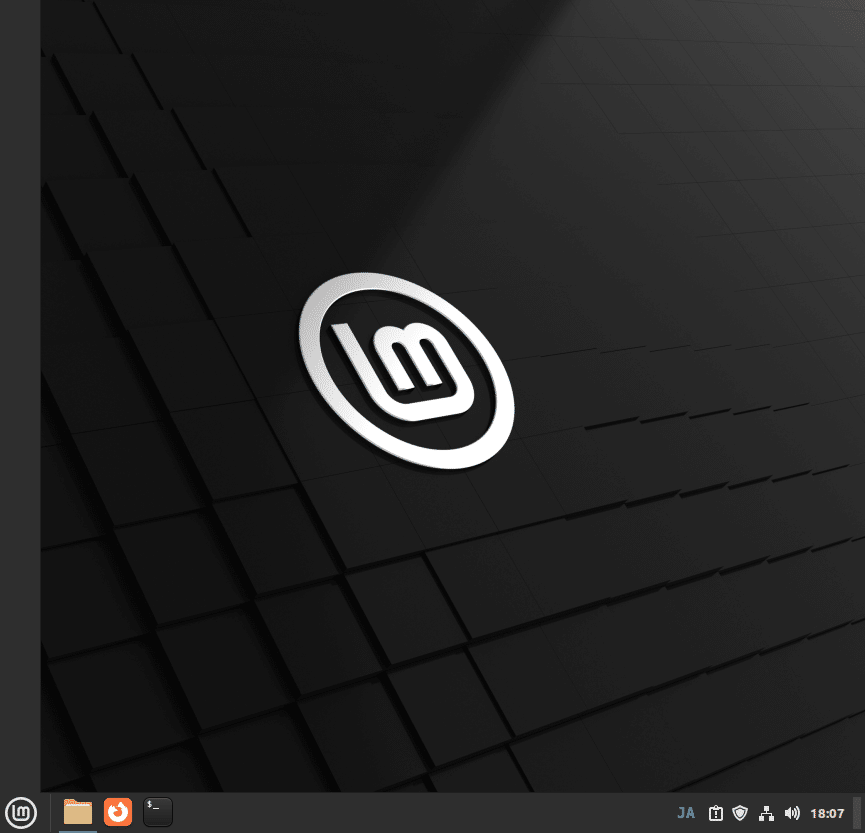Open the sound volume applet
Viewport: 865px width, 833px height.
(x=792, y=813)
